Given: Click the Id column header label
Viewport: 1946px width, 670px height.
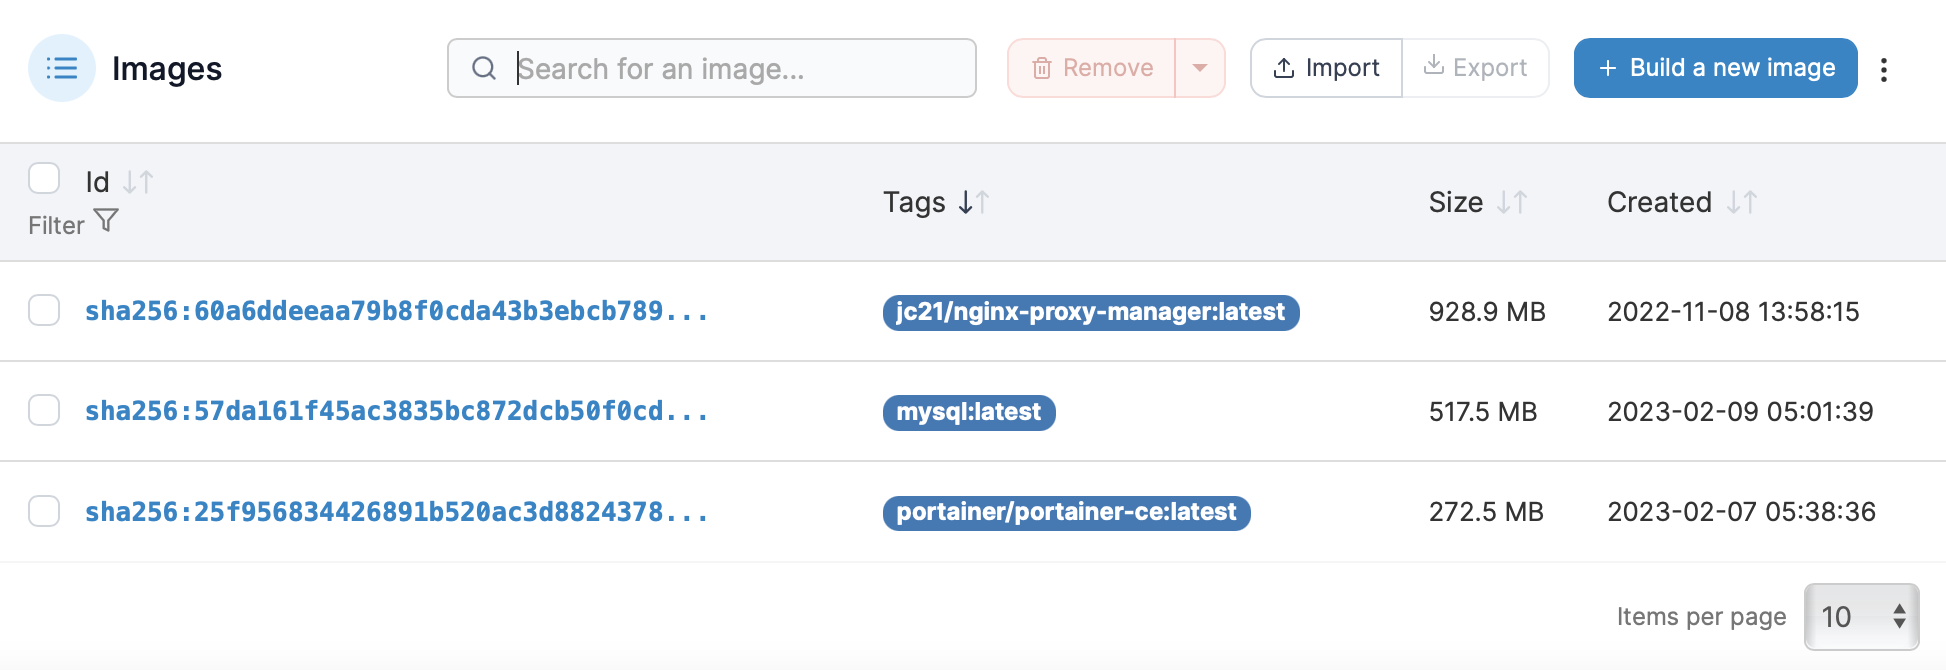Looking at the screenshot, I should pyautogui.click(x=97, y=182).
